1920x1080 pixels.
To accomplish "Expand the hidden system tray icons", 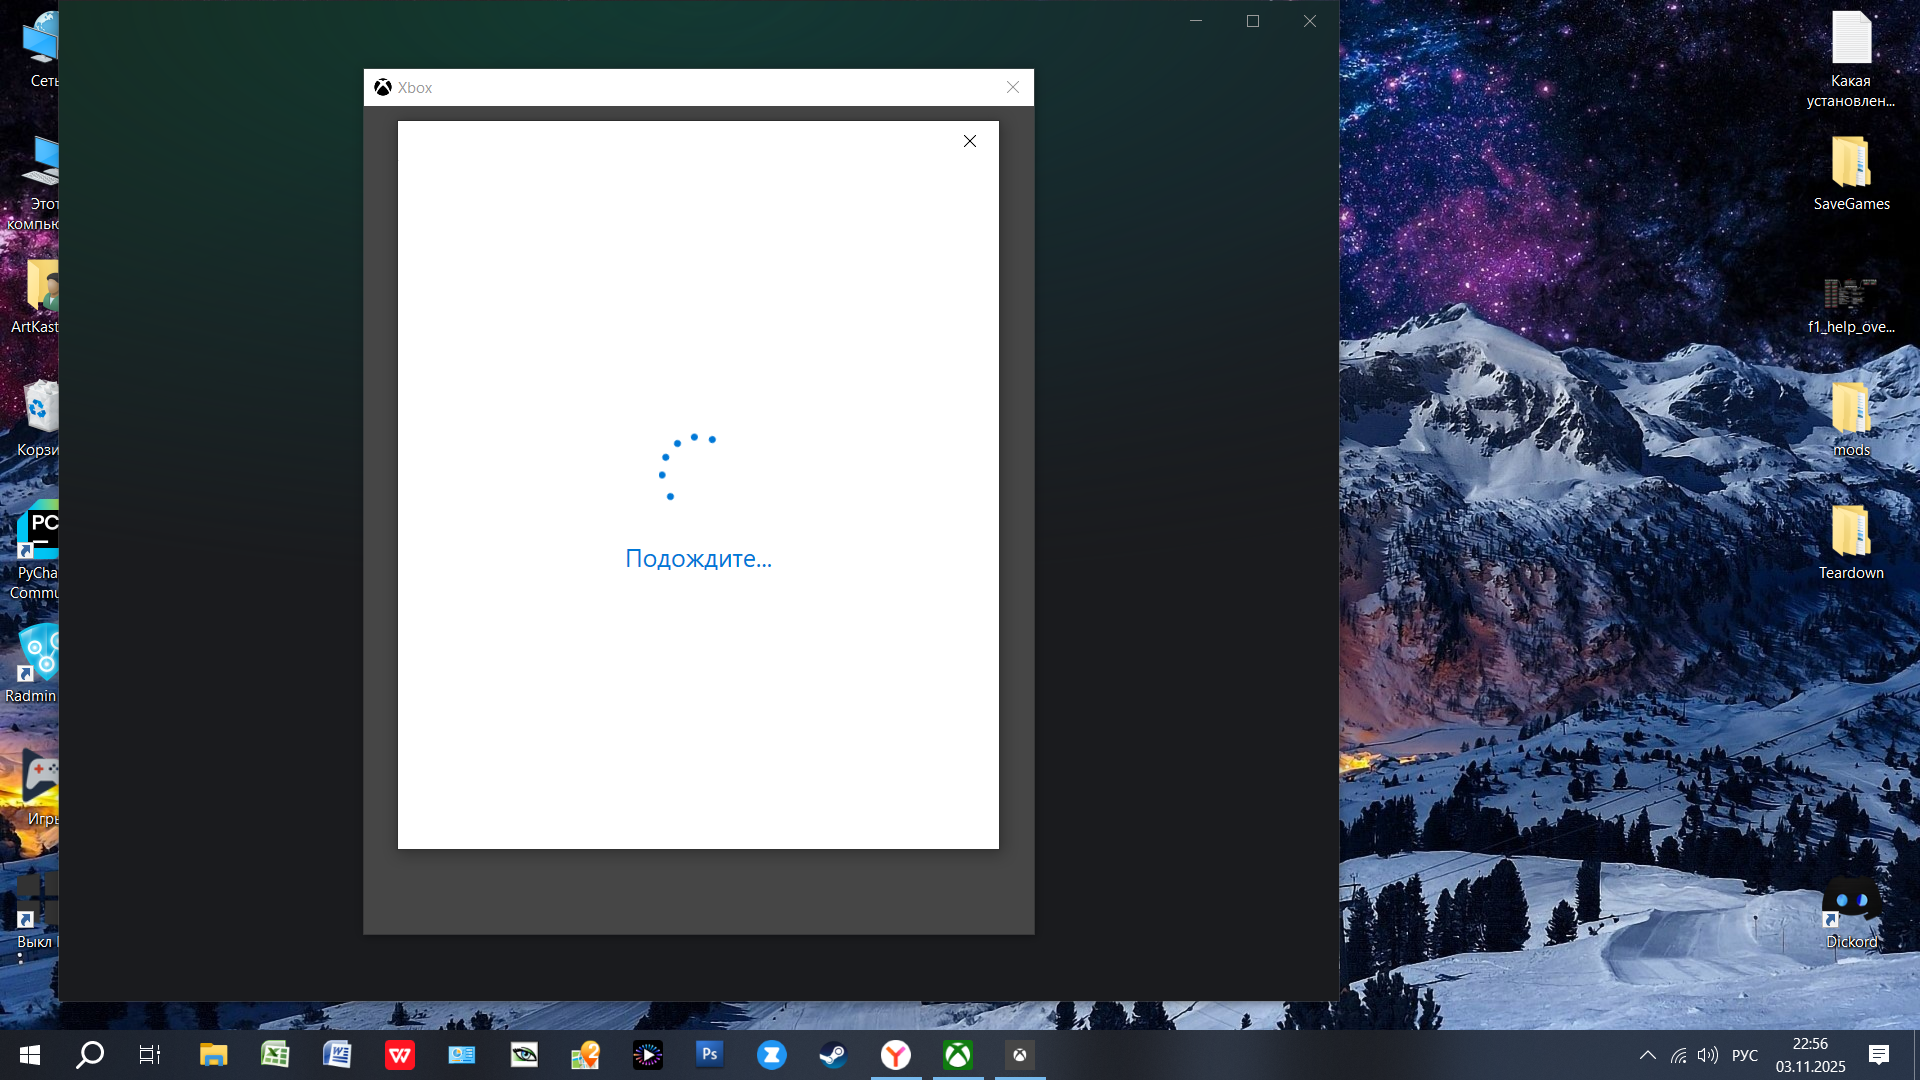I will [1647, 1055].
